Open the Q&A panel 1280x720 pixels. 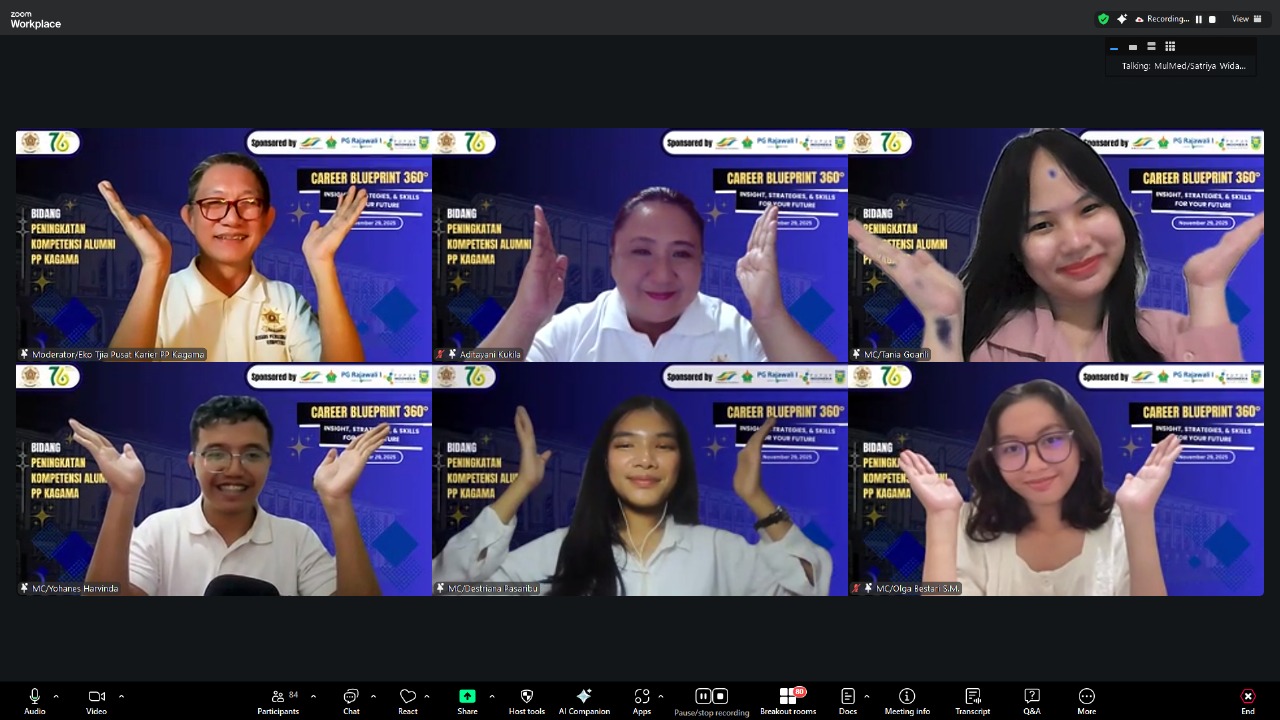point(1031,701)
